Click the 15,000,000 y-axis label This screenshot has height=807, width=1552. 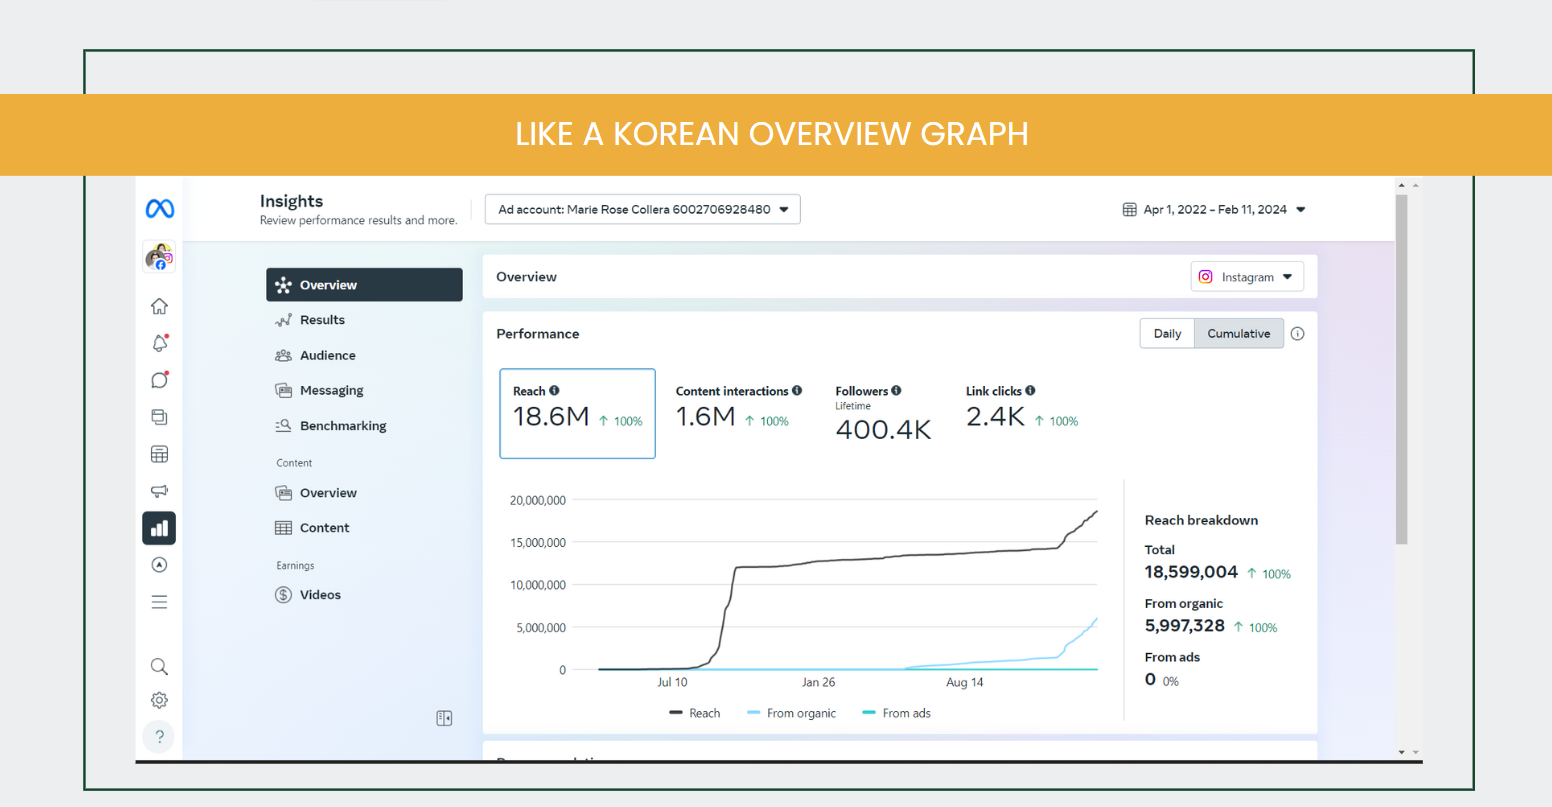[x=538, y=543]
